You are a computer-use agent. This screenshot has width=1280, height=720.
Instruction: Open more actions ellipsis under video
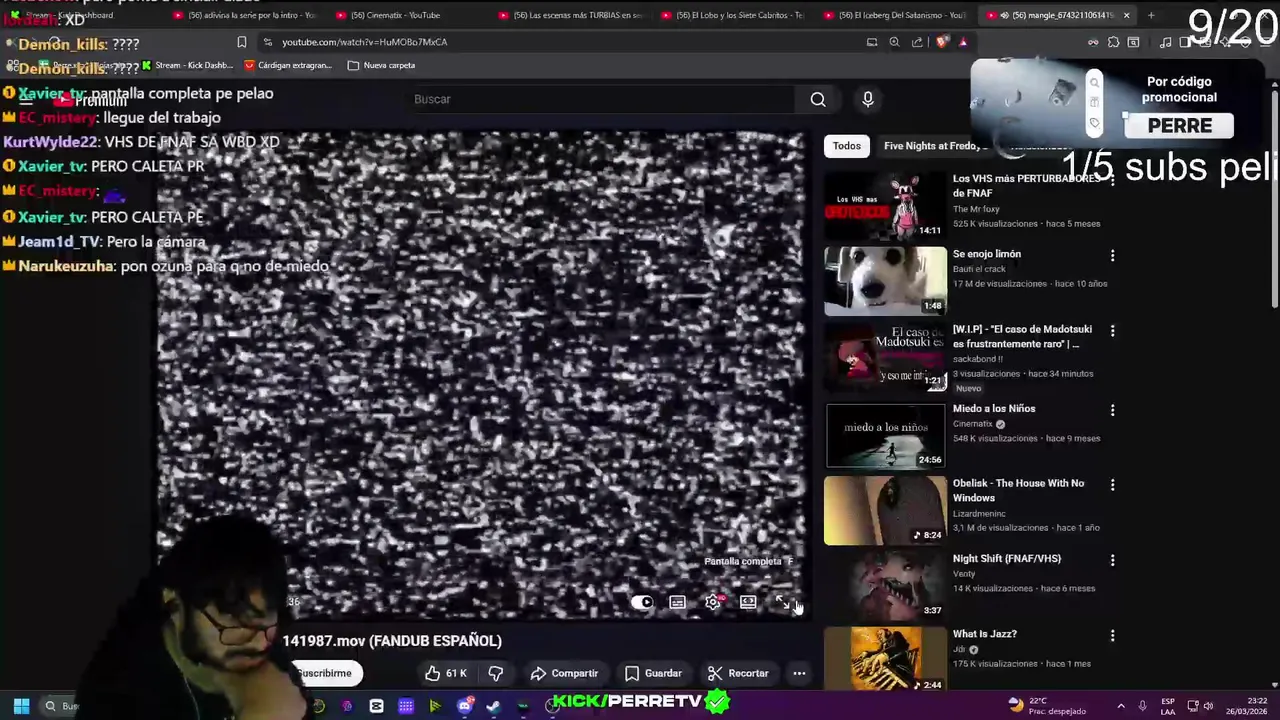pyautogui.click(x=799, y=673)
